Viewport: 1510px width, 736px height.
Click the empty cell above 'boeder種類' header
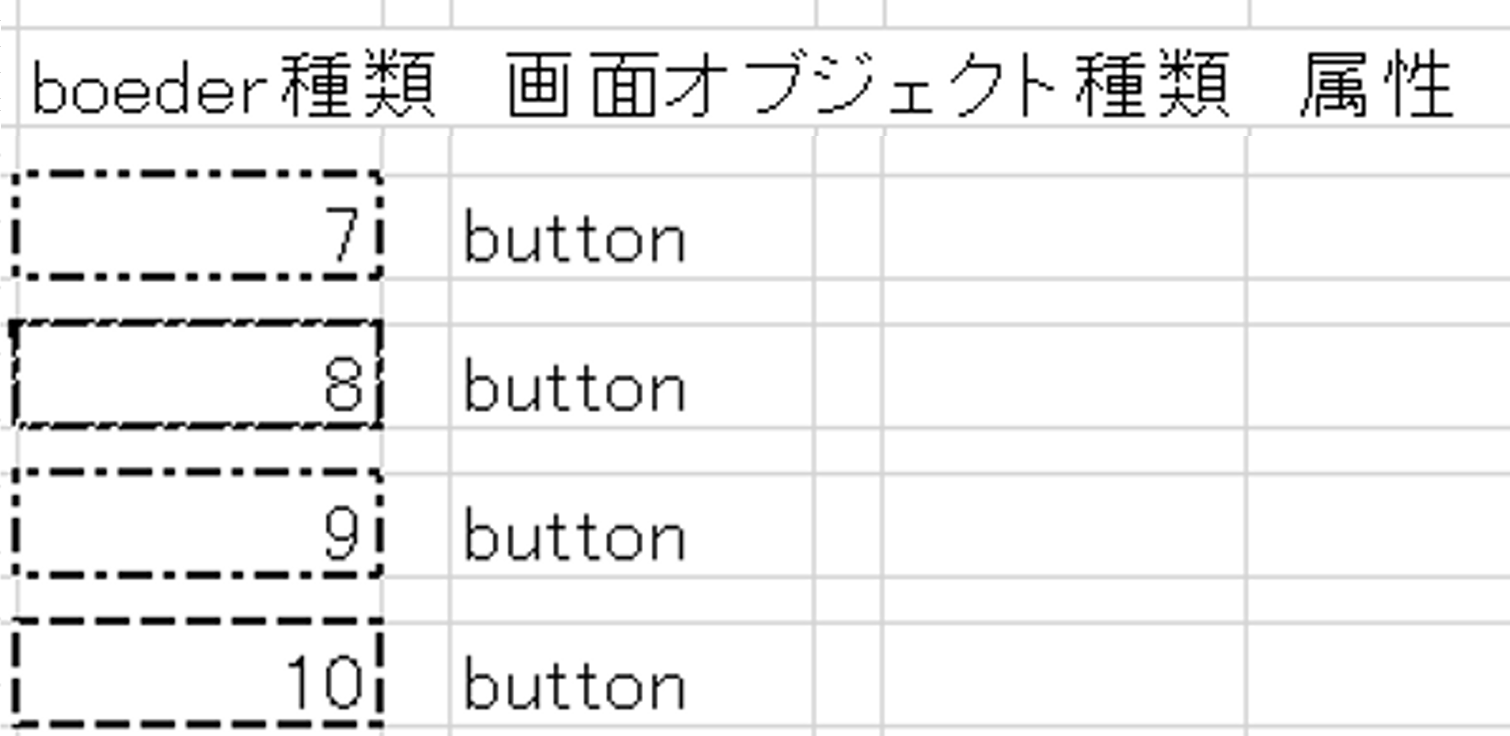(198, 13)
